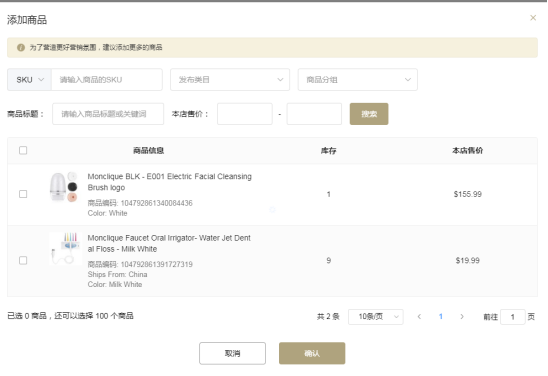Click the Monclique BLK - E001 product title
The width and height of the screenshot is (548, 376).
[x=170, y=182]
